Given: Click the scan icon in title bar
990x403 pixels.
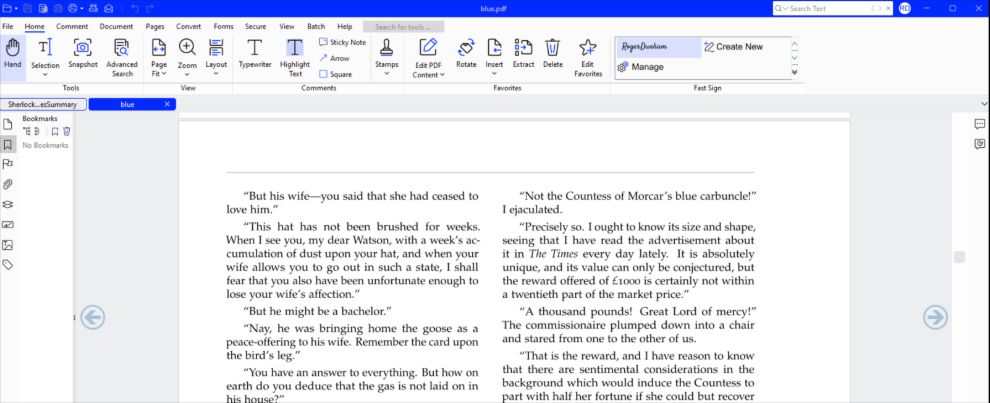Looking at the screenshot, I should 93,8.
